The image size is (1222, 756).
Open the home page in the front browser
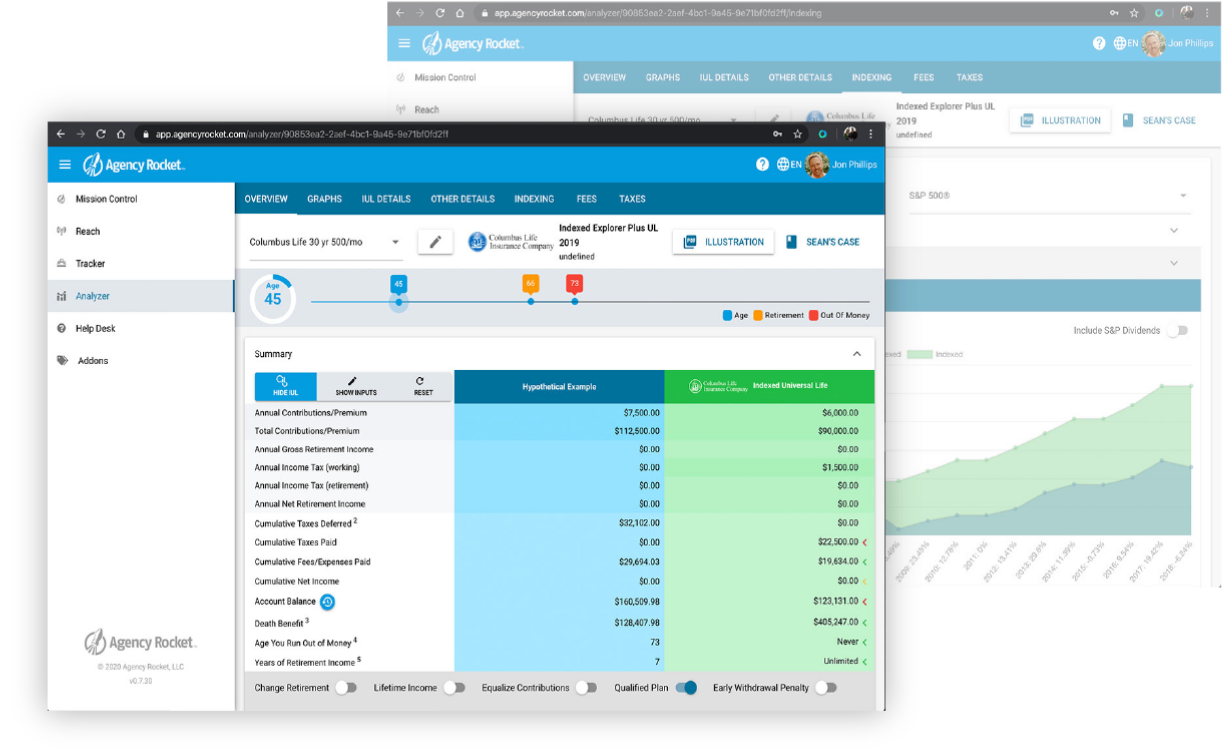click(x=121, y=134)
